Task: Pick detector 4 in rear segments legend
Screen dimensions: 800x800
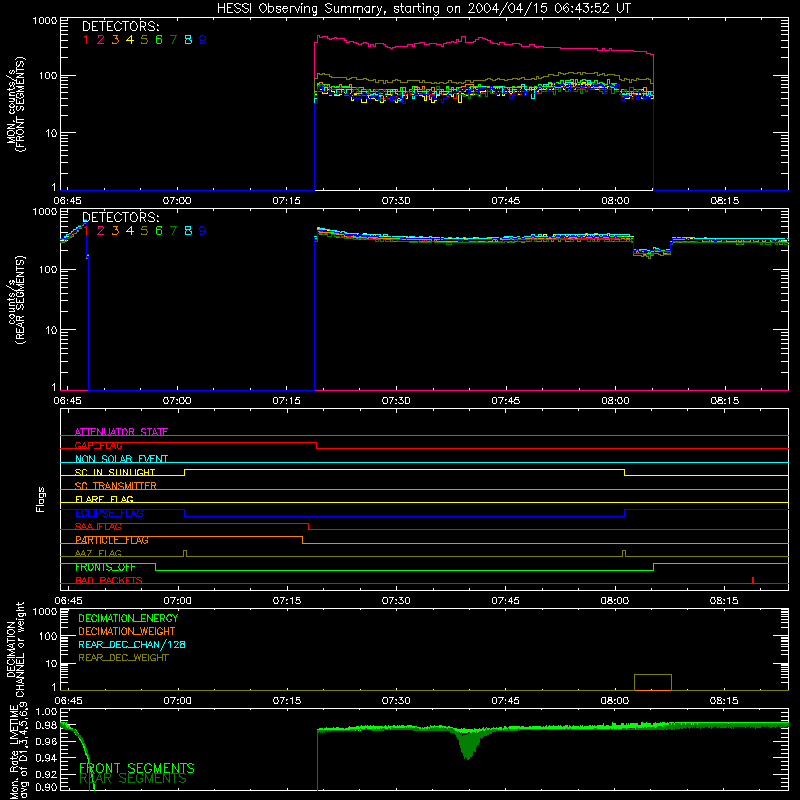Action: (x=130, y=231)
